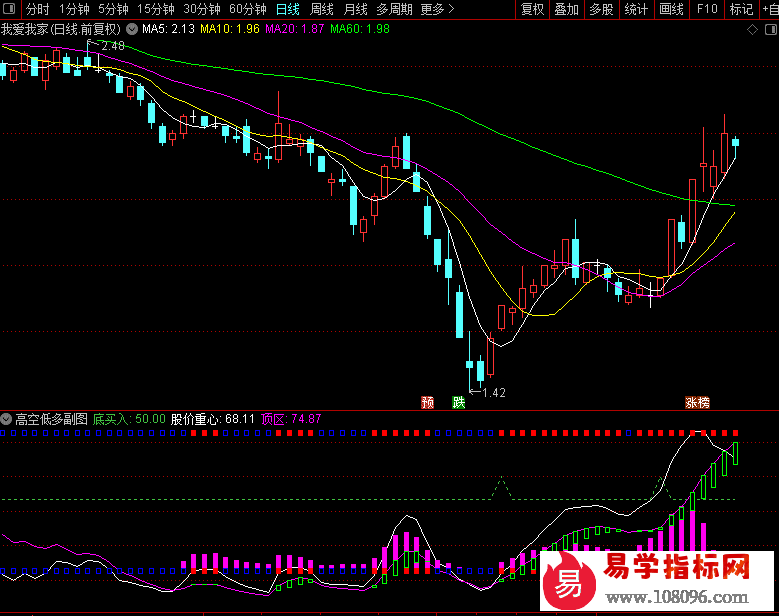Click the 叠加 overlay button
The image size is (779, 616).
[566, 9]
